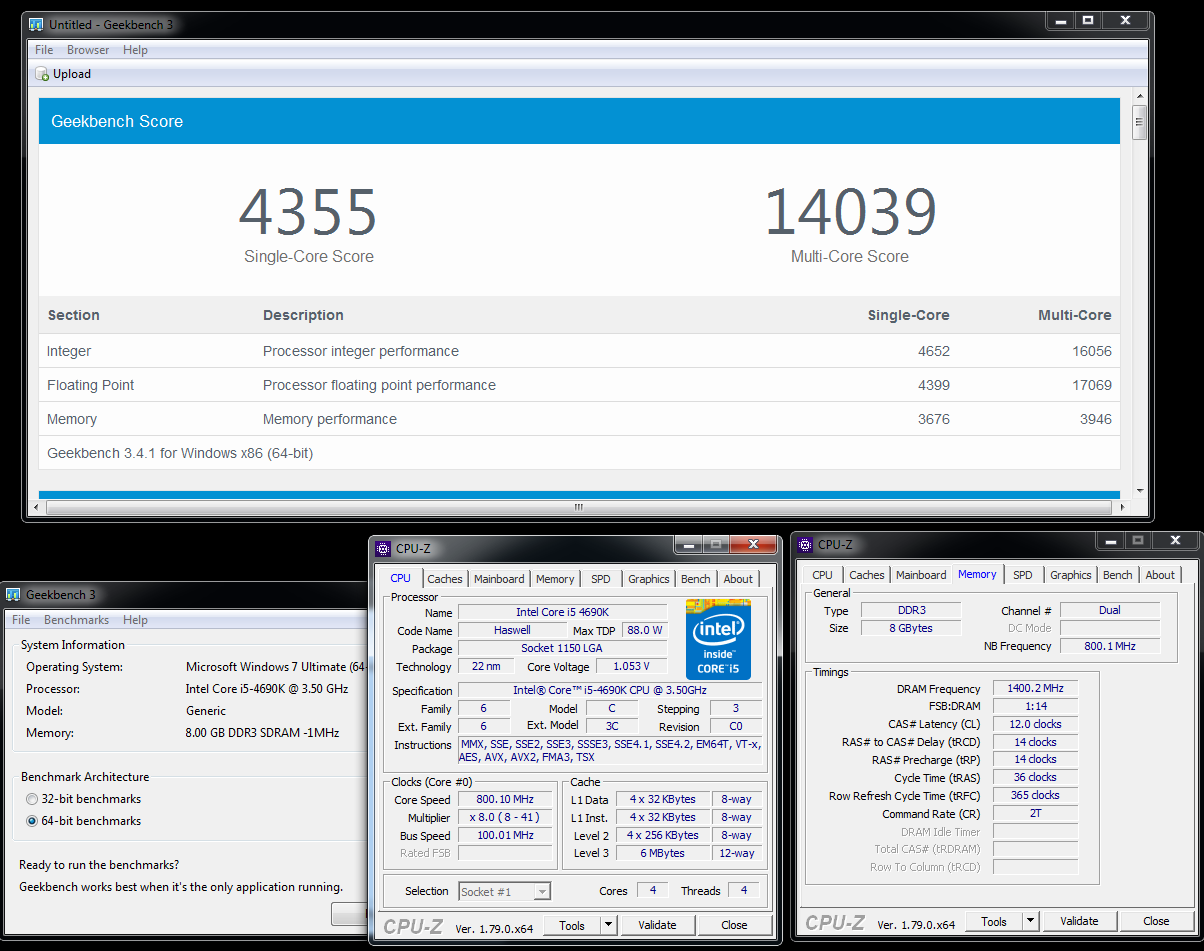Select 64-bit benchmarks radio button

[x=33, y=821]
